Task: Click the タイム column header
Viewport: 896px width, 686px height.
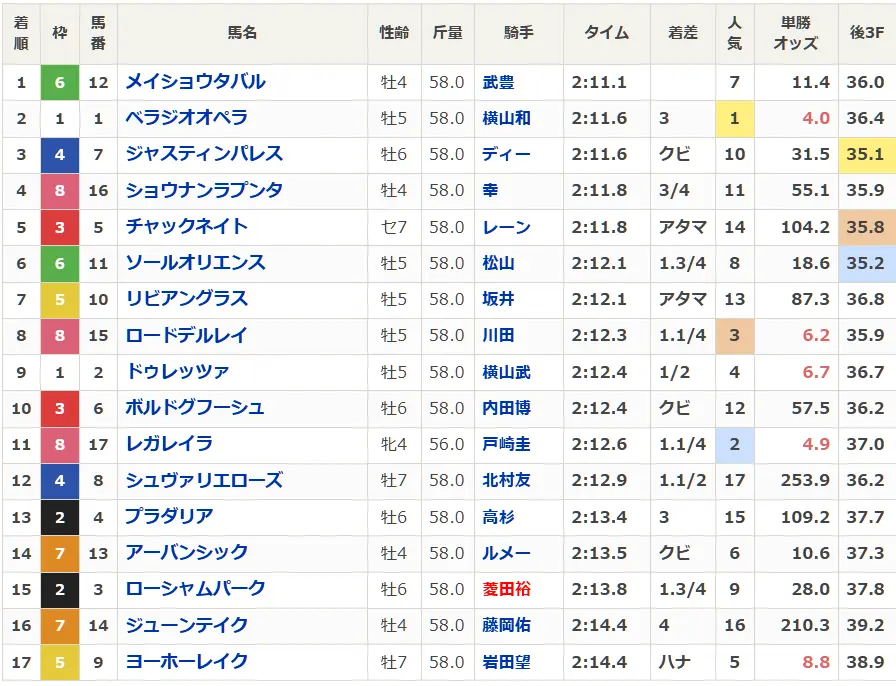Action: 606,33
